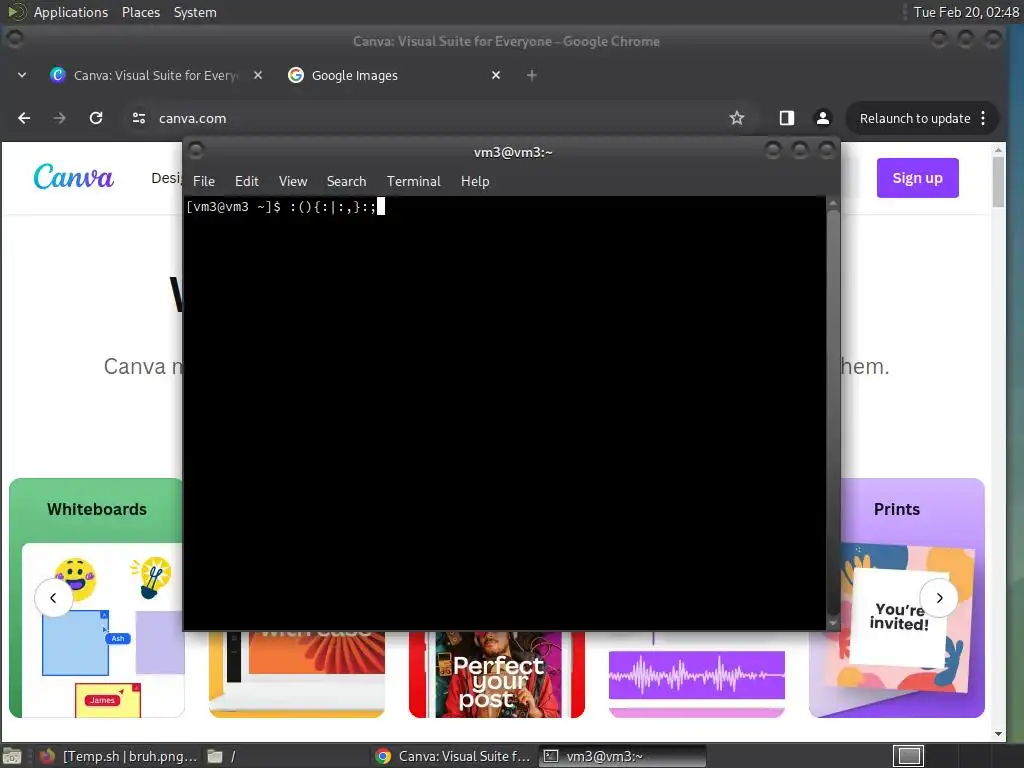Close the Canva tab
Screen dimensions: 1024x768
[x=258, y=75]
